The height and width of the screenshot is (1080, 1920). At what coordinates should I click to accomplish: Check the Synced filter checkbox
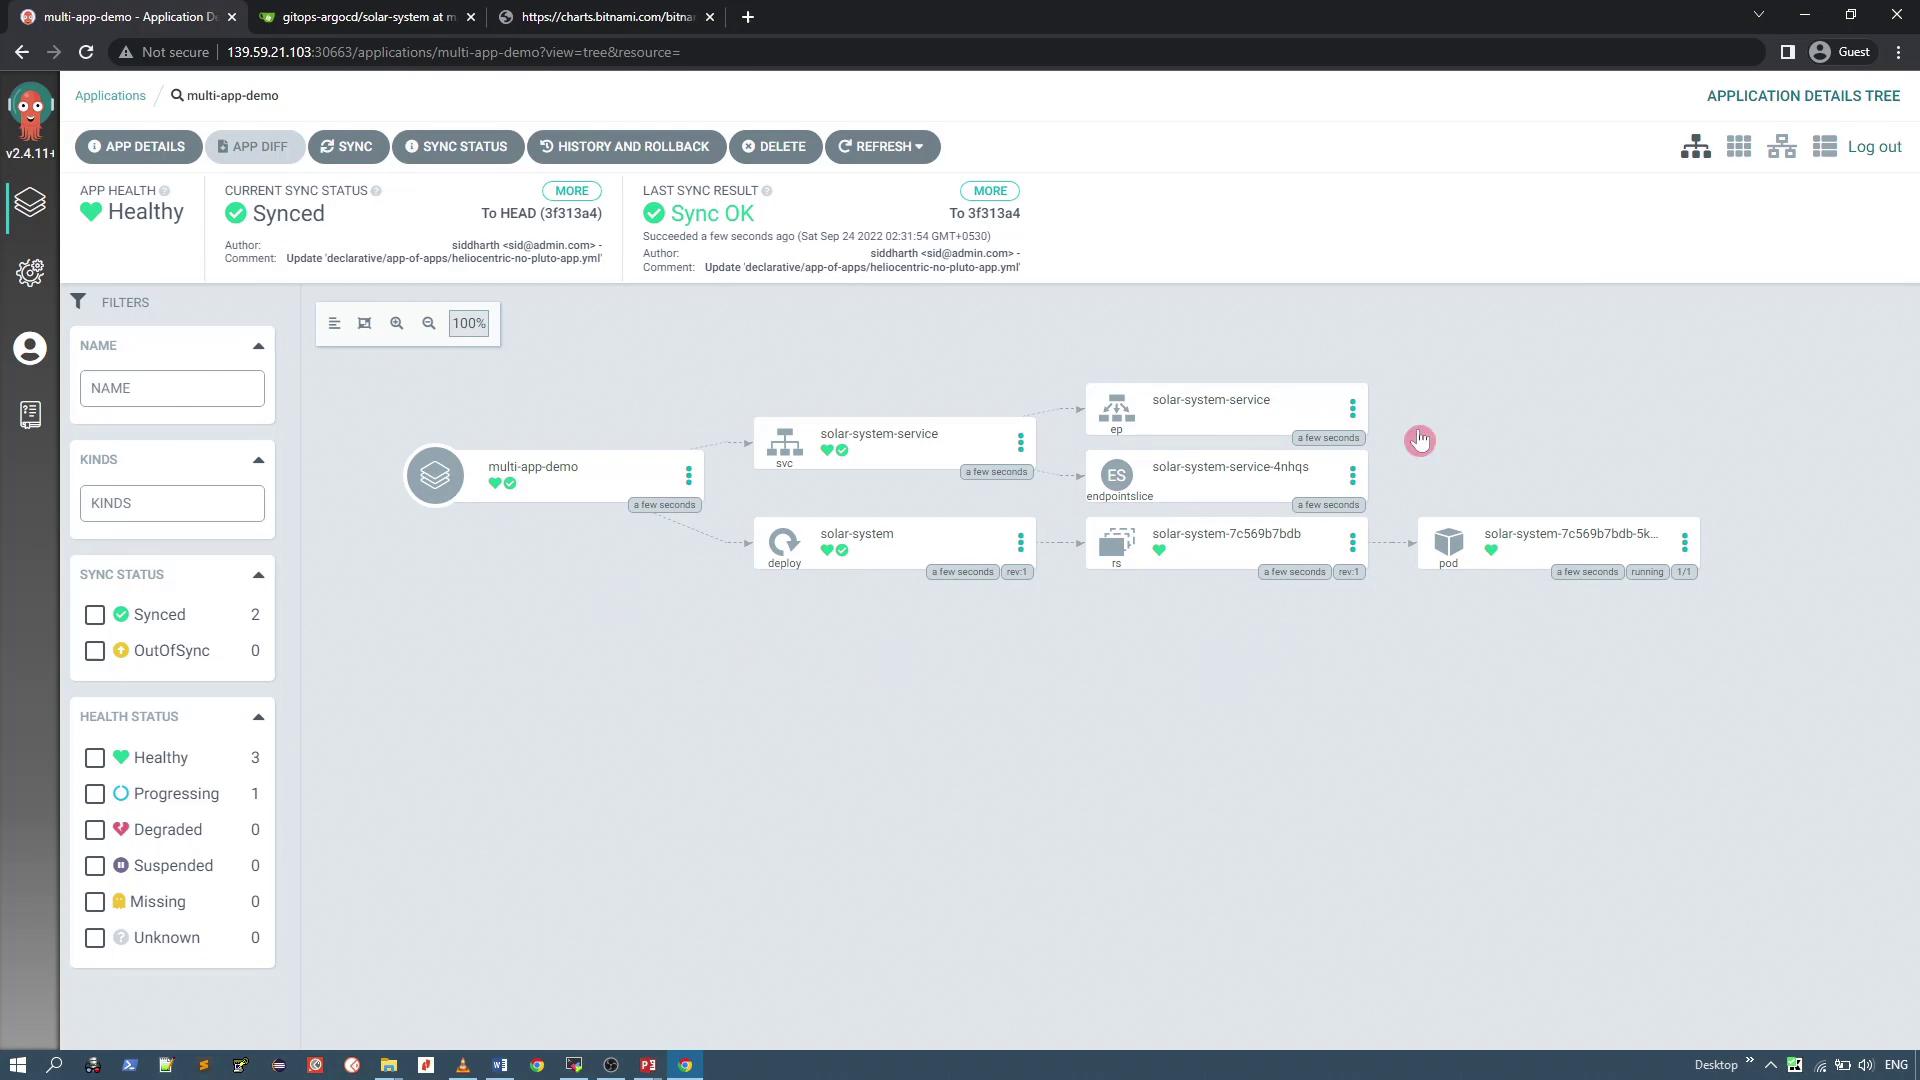[95, 615]
